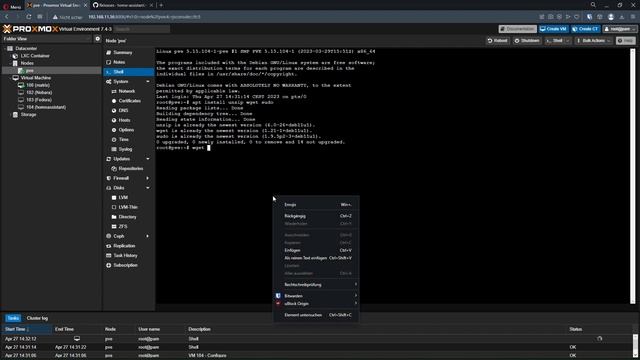
Task: Switch to the Cluster log tab
Action: [37, 318]
